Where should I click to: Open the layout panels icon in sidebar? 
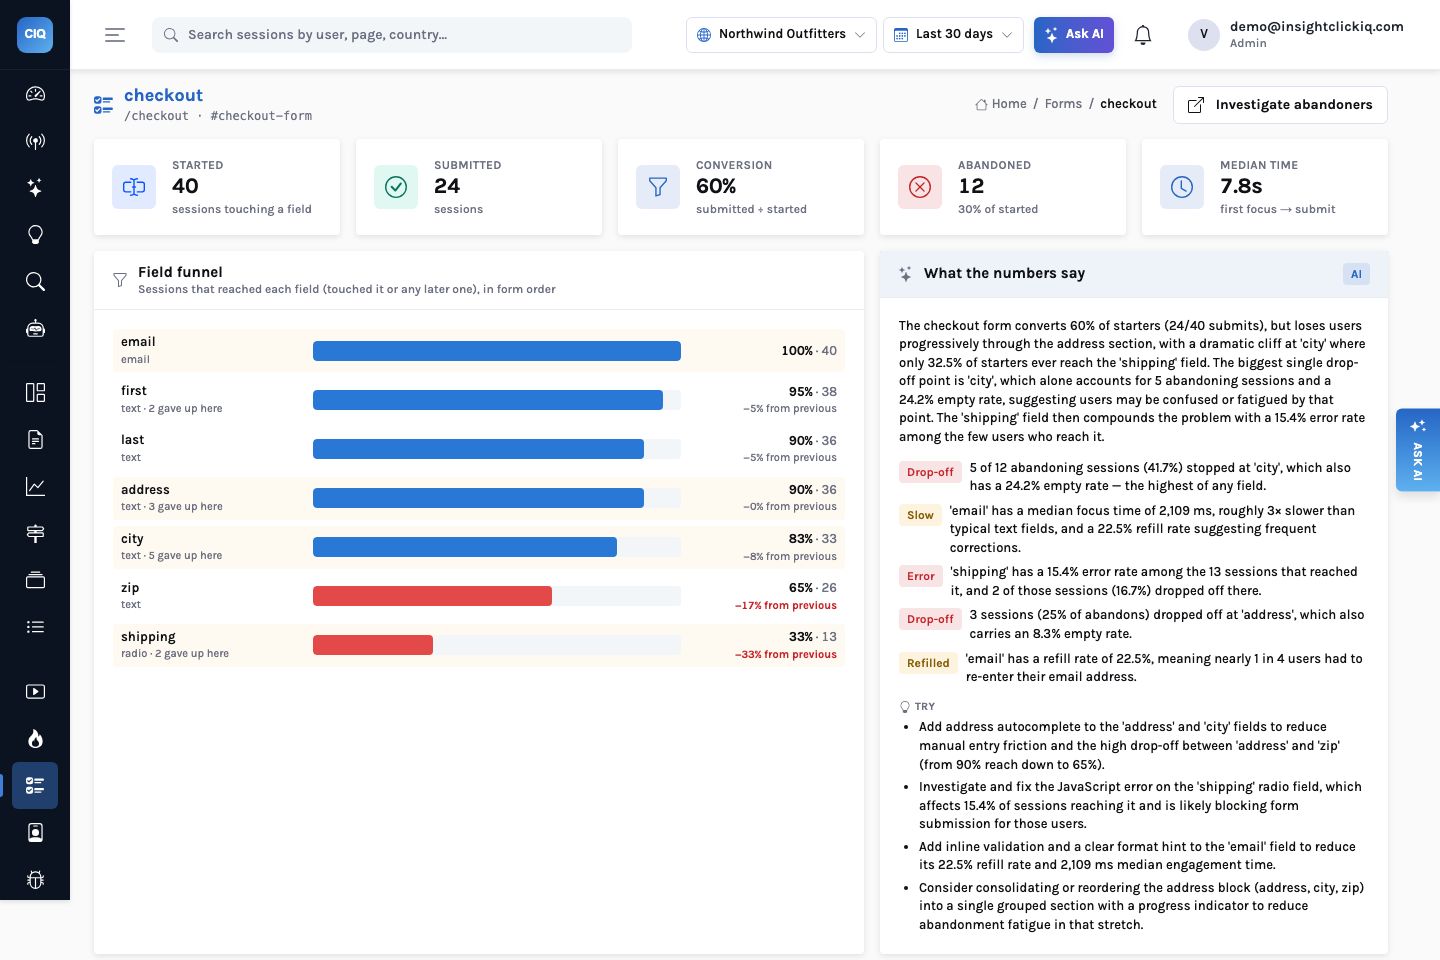tap(35, 392)
